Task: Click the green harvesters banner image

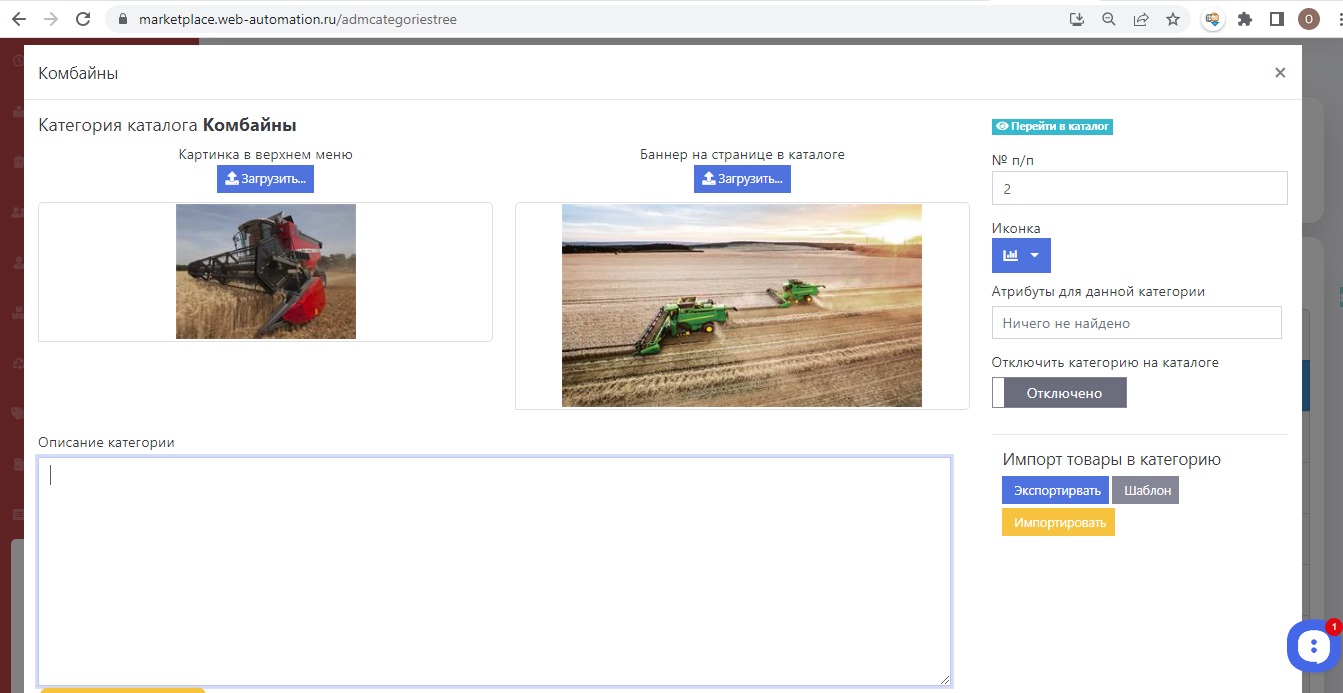Action: click(x=741, y=305)
